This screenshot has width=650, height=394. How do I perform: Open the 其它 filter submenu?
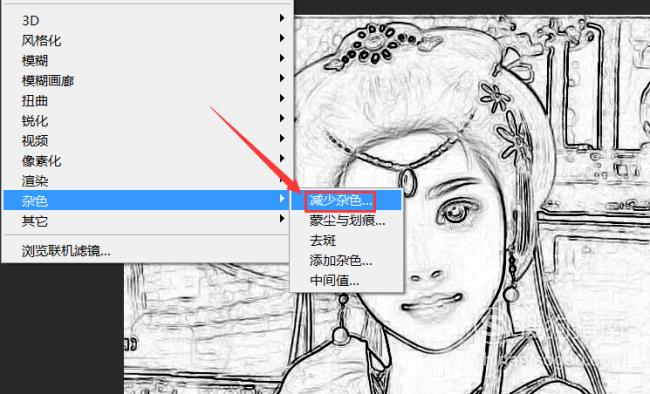click(x=146, y=221)
